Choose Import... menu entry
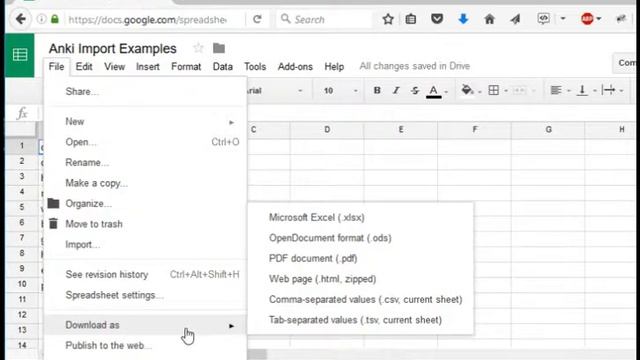 click(145, 244)
